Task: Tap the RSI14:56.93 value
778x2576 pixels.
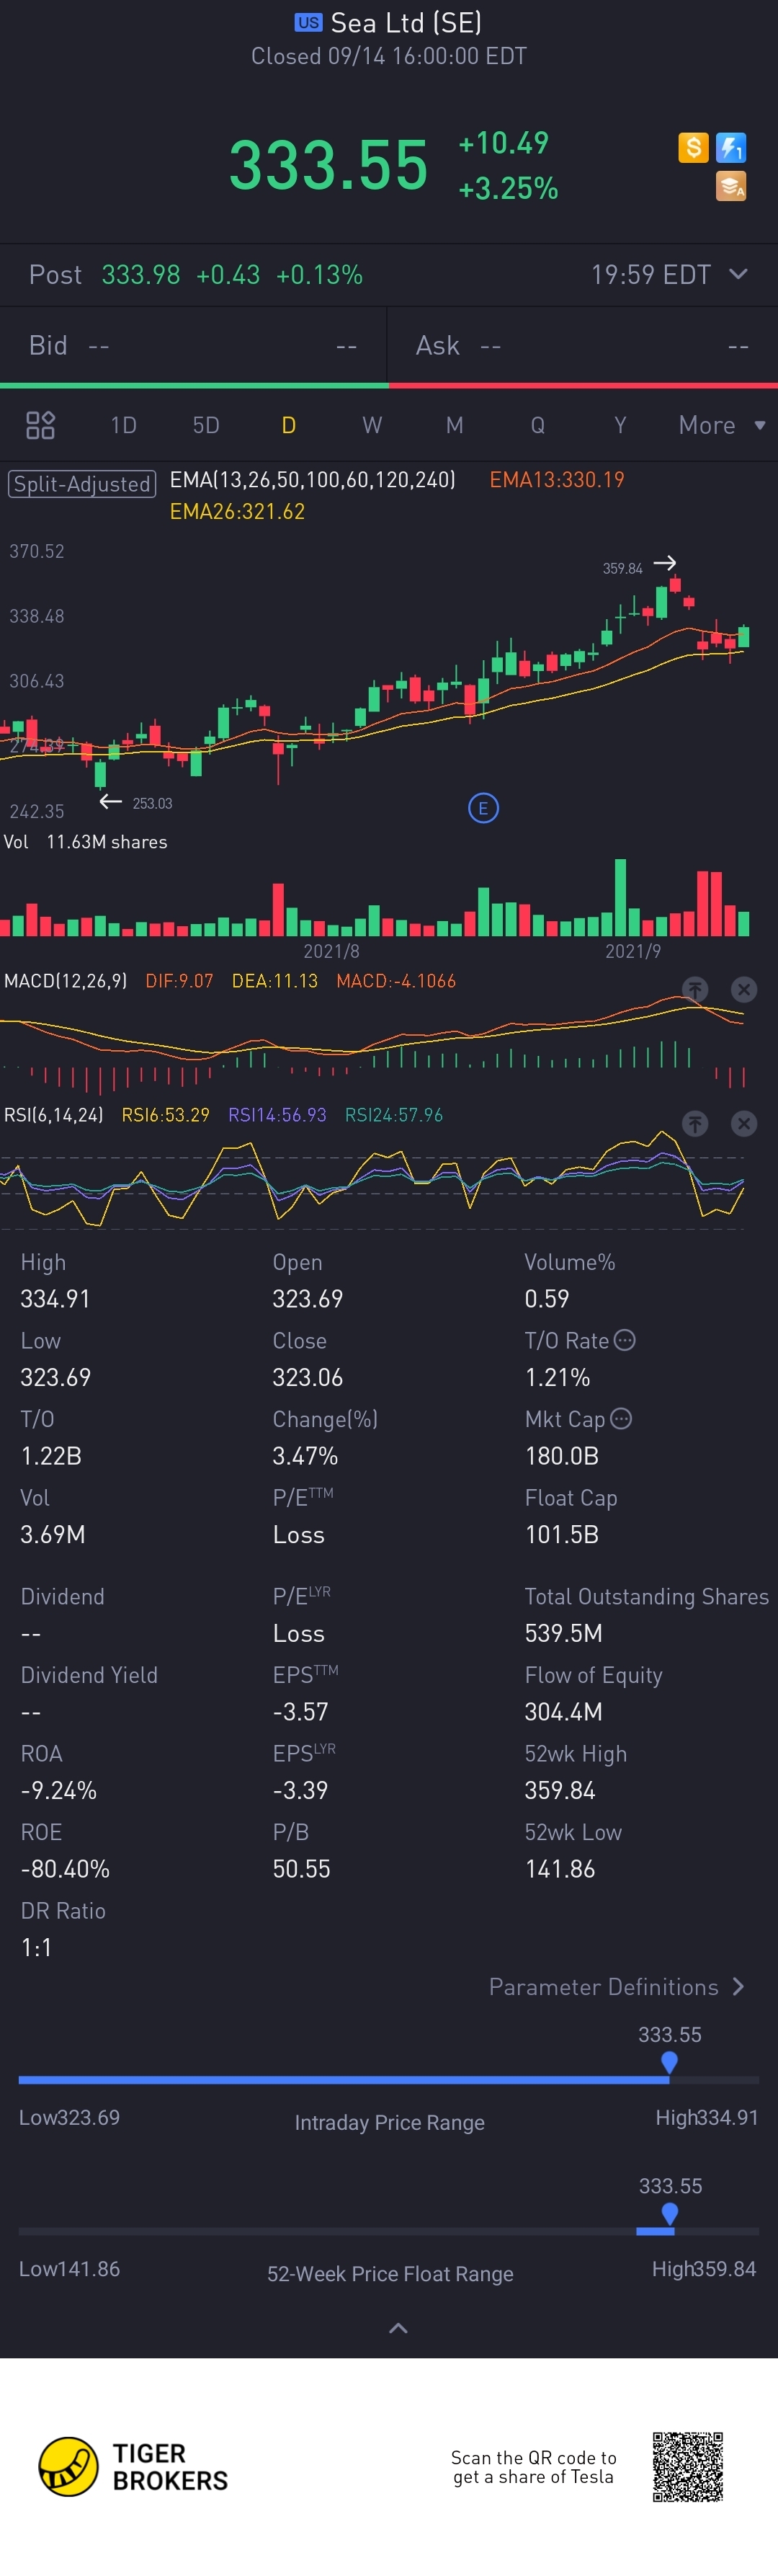Action: coord(277,1115)
